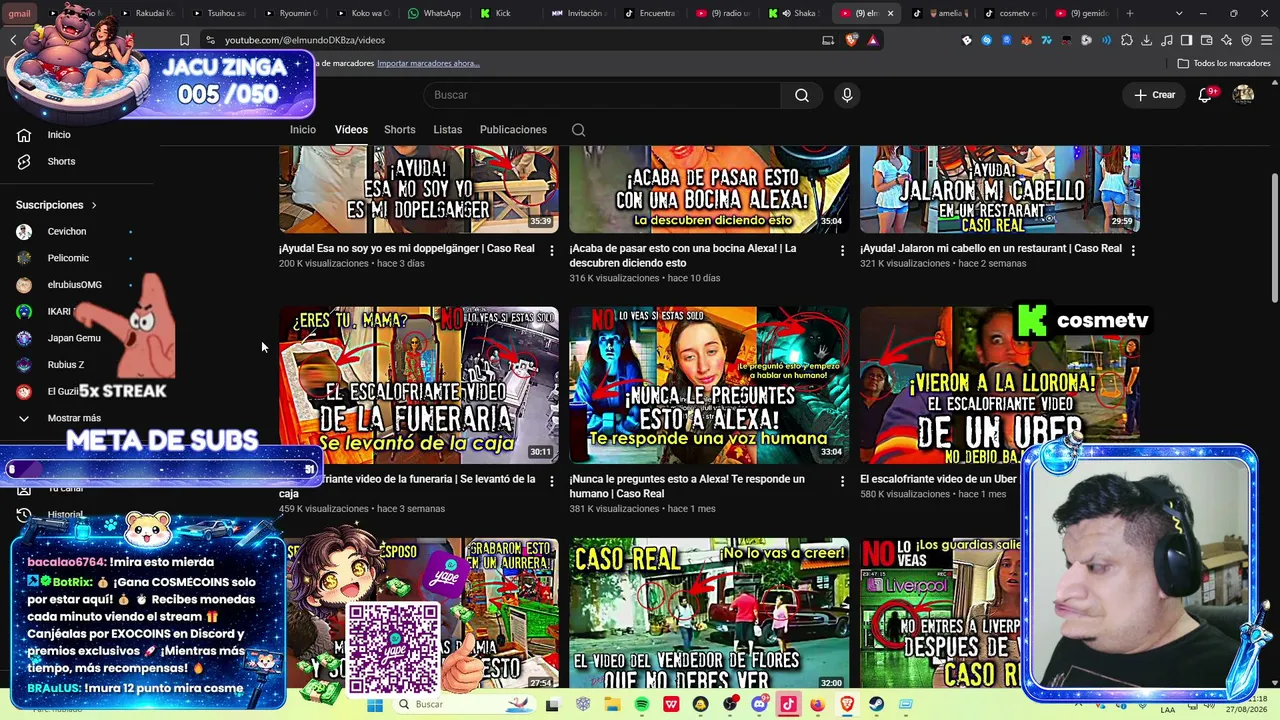The height and width of the screenshot is (720, 1280).
Task: Open the browser tab list chevron
Action: pos(1179,13)
